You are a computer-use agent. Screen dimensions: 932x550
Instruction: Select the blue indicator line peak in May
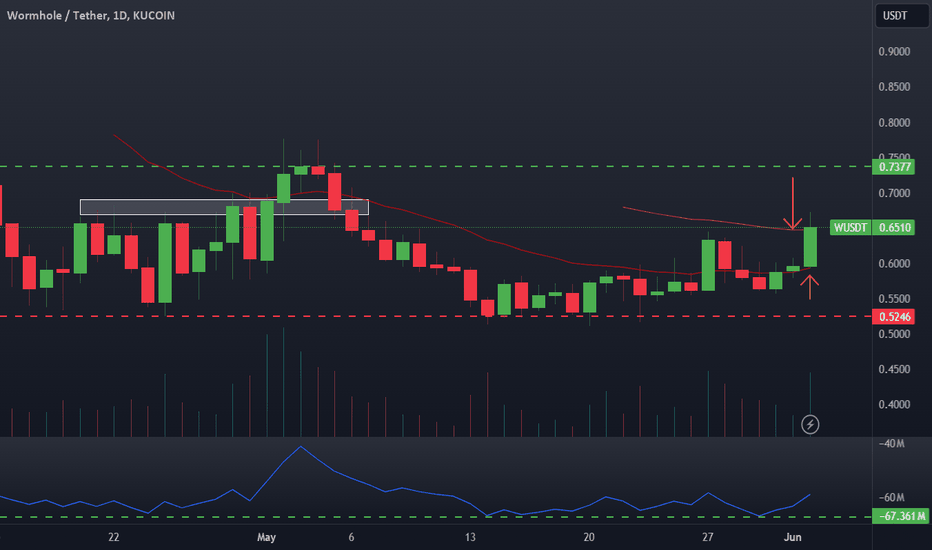coord(300,447)
